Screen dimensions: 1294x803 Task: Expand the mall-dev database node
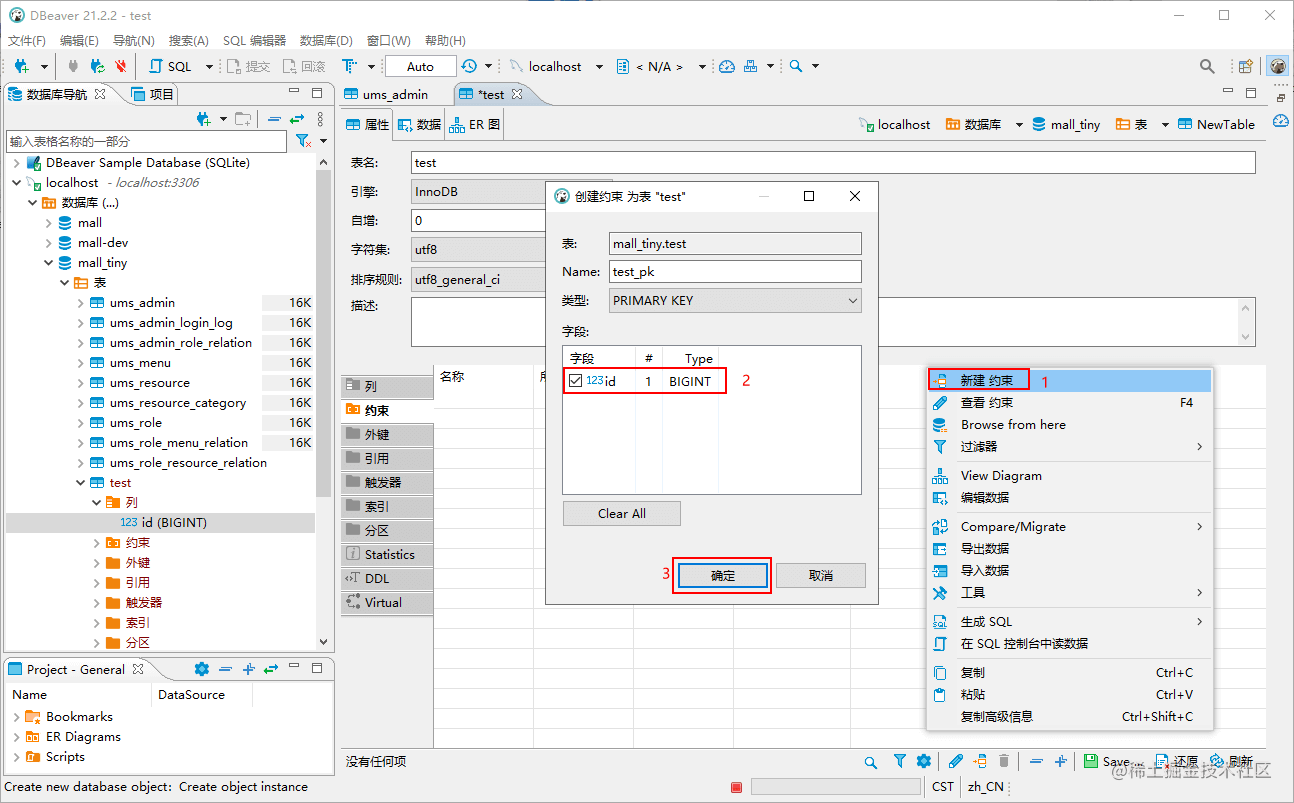pyautogui.click(x=49, y=243)
